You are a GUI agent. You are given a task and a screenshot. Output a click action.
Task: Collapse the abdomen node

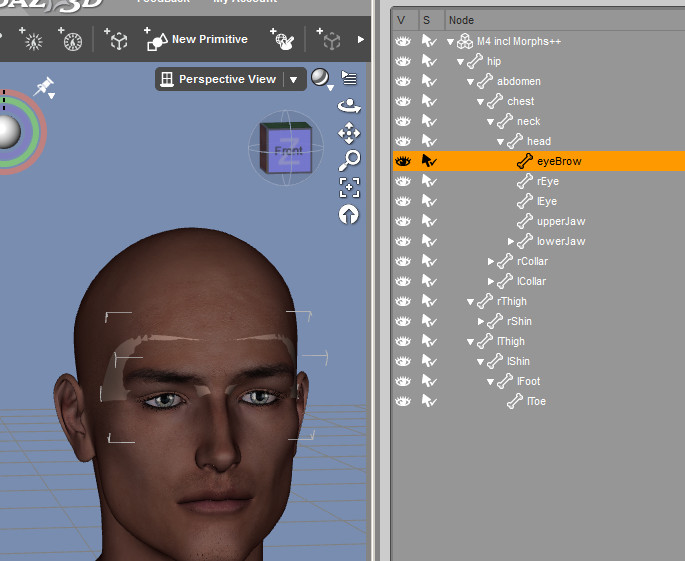coord(470,82)
